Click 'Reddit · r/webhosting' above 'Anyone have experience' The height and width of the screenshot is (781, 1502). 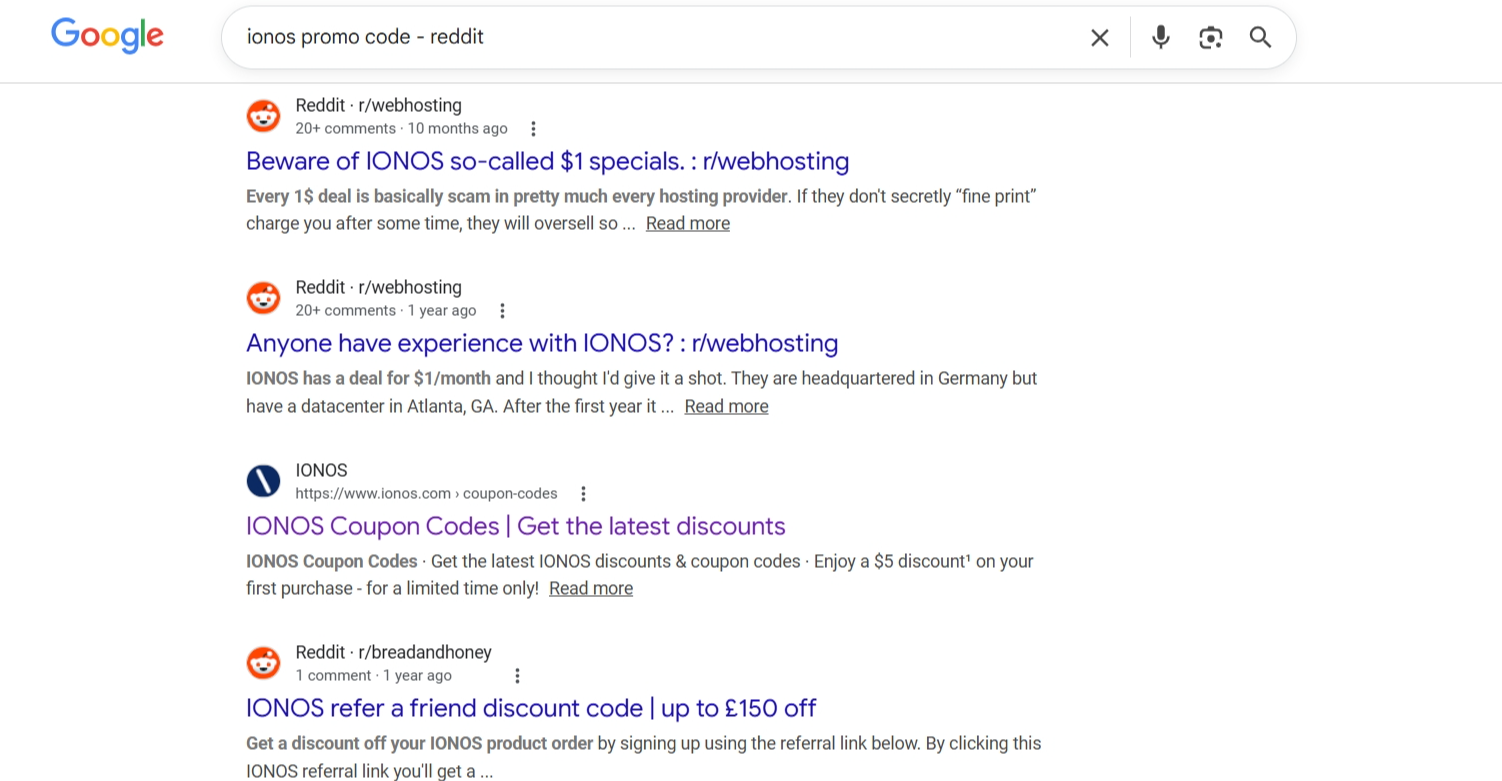click(379, 287)
